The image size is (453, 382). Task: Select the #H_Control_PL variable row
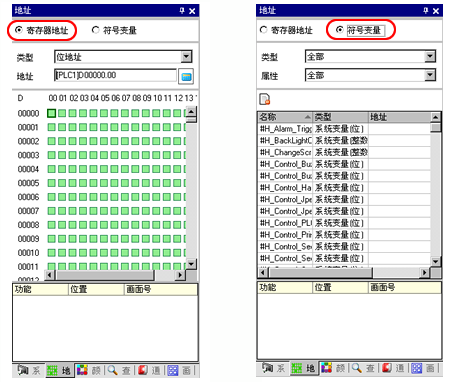[x=345, y=223]
